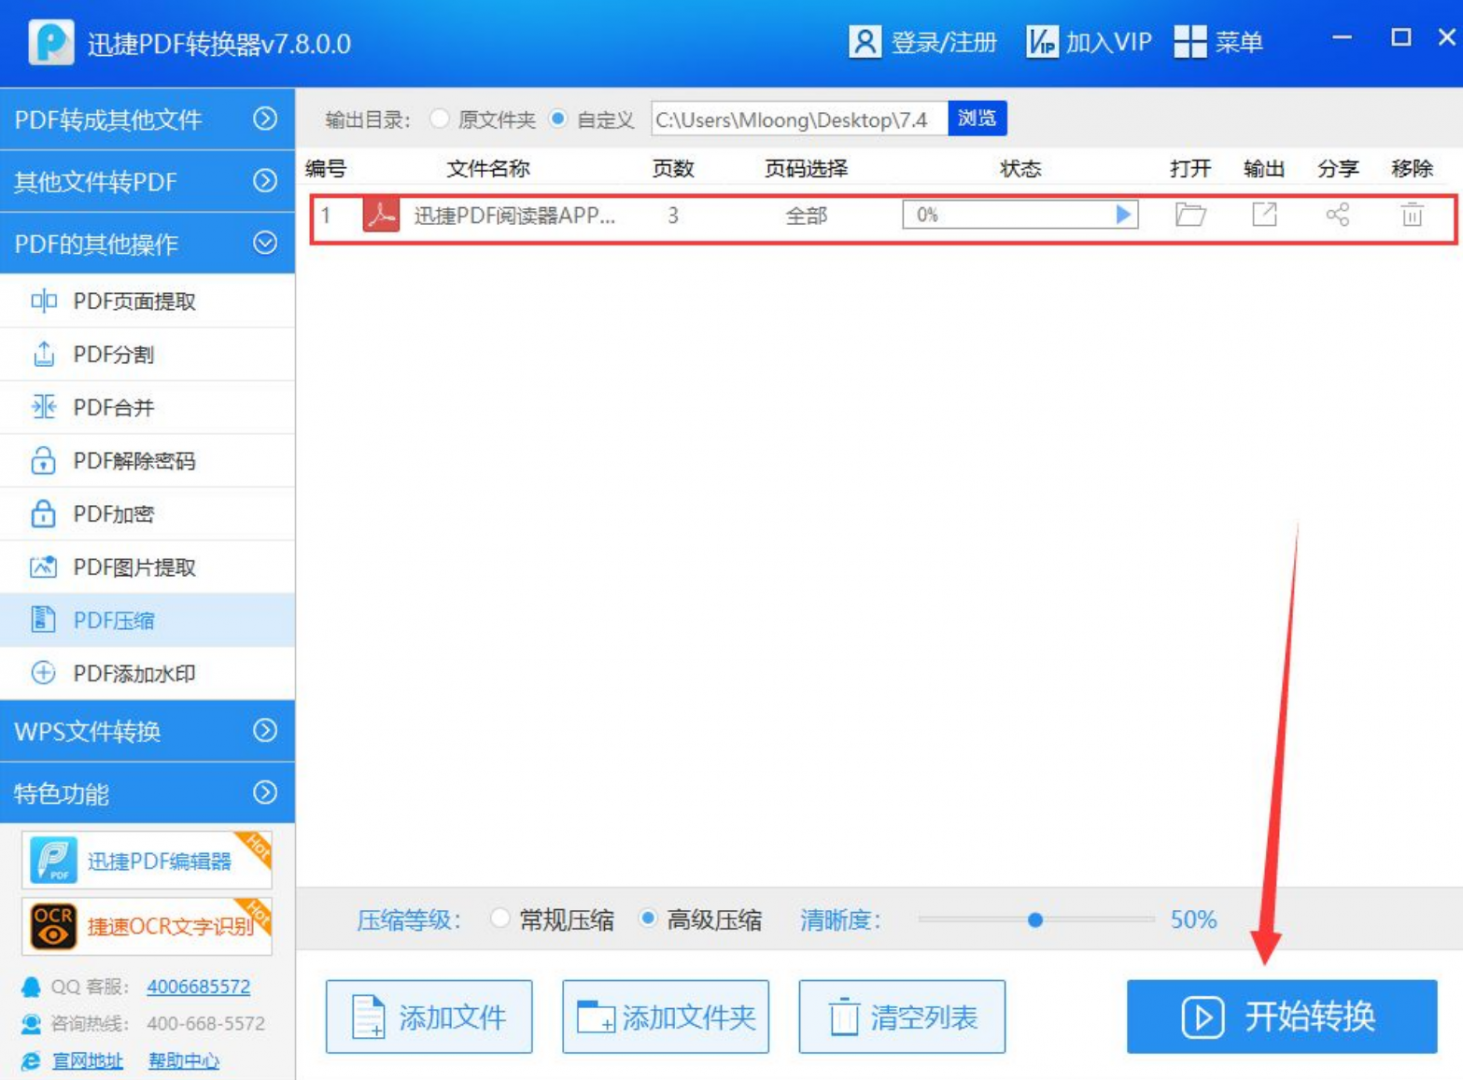Select PDF合并 option
The width and height of the screenshot is (1463, 1080).
(x=147, y=407)
